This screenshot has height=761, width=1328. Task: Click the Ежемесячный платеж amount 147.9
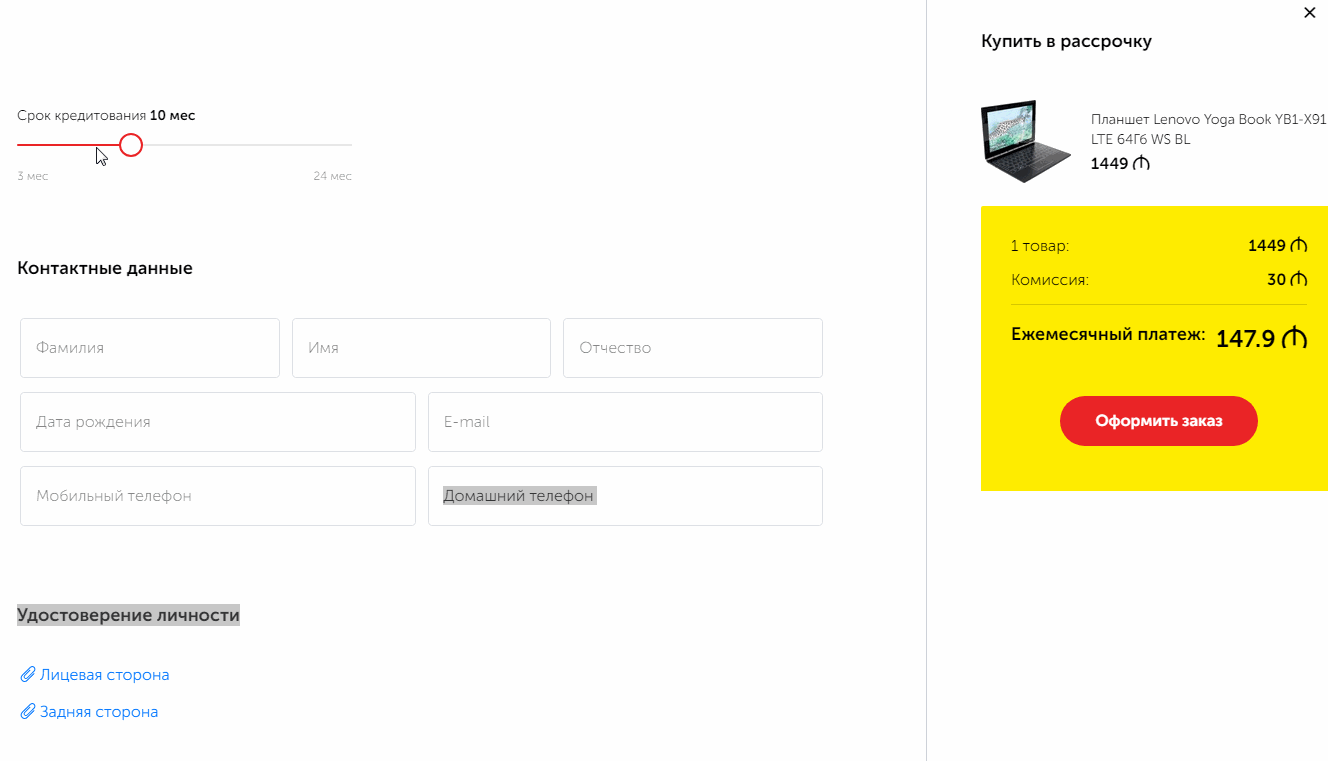pos(1261,338)
